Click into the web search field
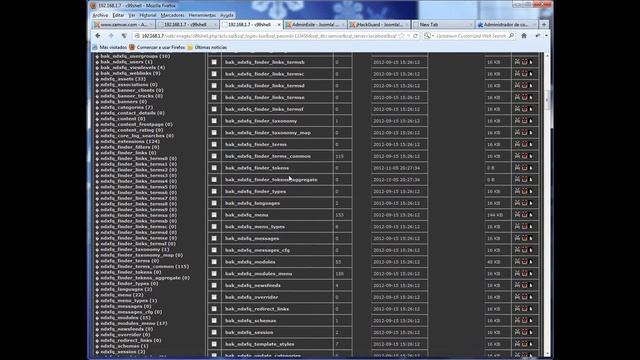Screen dimensions: 640x360 (471, 36)
